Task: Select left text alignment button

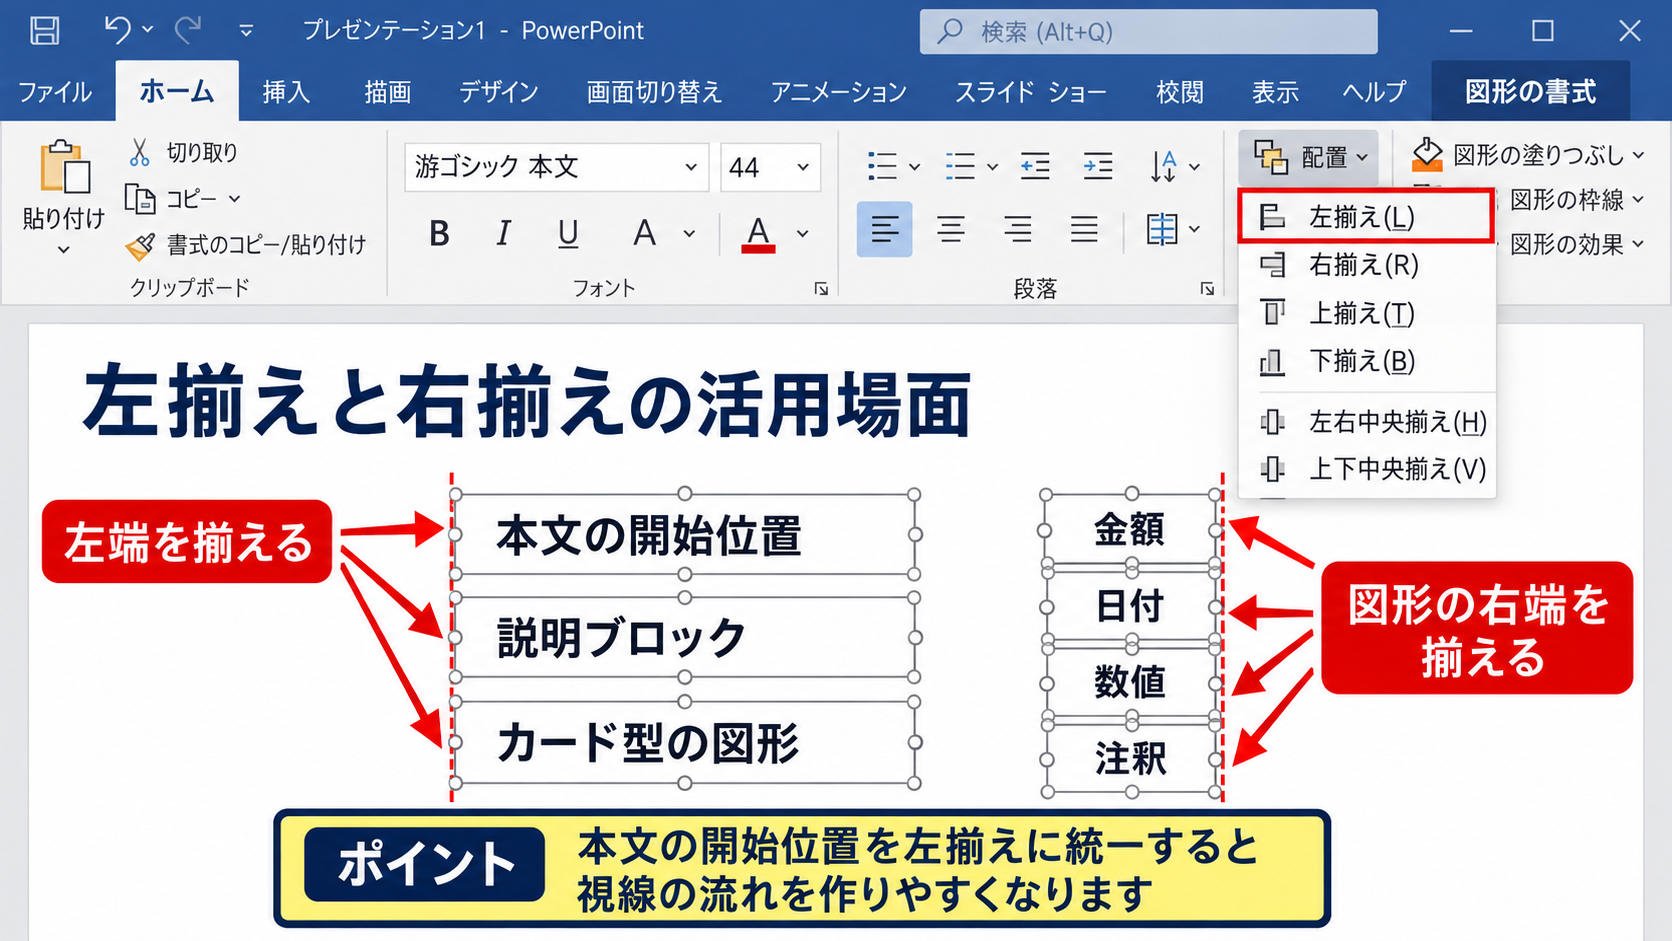Action: coord(884,230)
